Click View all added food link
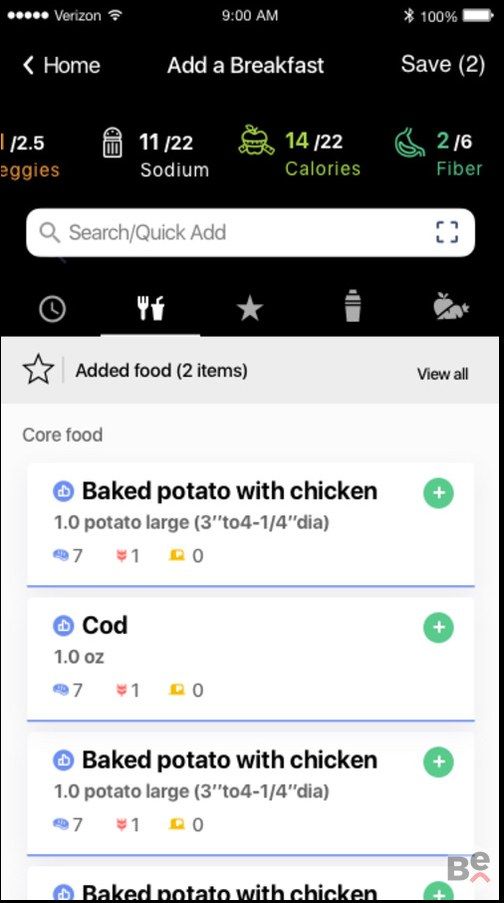504x903 pixels. coord(442,374)
